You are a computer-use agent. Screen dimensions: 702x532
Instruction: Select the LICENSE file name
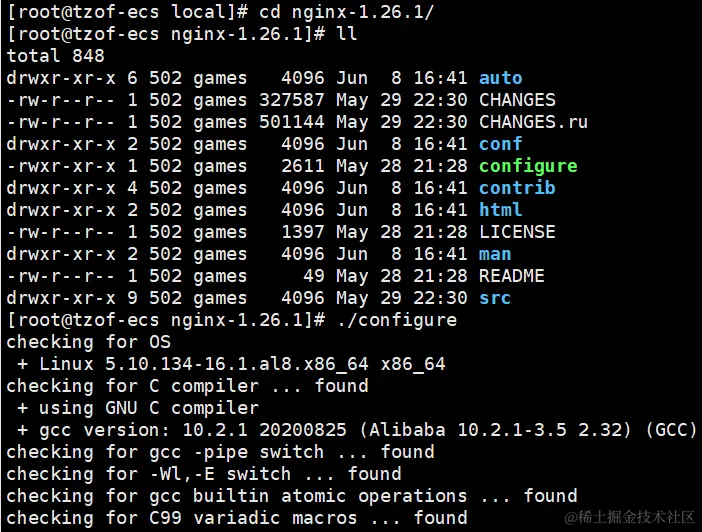[x=517, y=232]
